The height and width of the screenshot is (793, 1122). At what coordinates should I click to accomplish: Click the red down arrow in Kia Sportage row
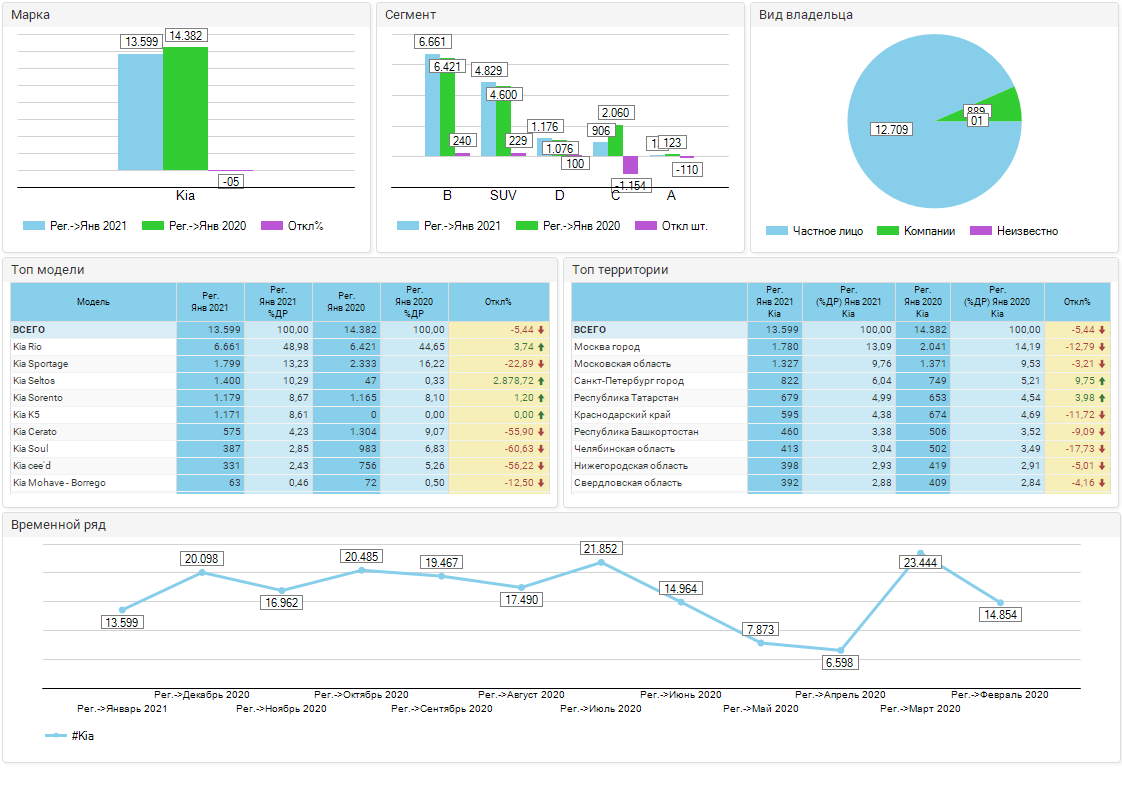click(541, 364)
